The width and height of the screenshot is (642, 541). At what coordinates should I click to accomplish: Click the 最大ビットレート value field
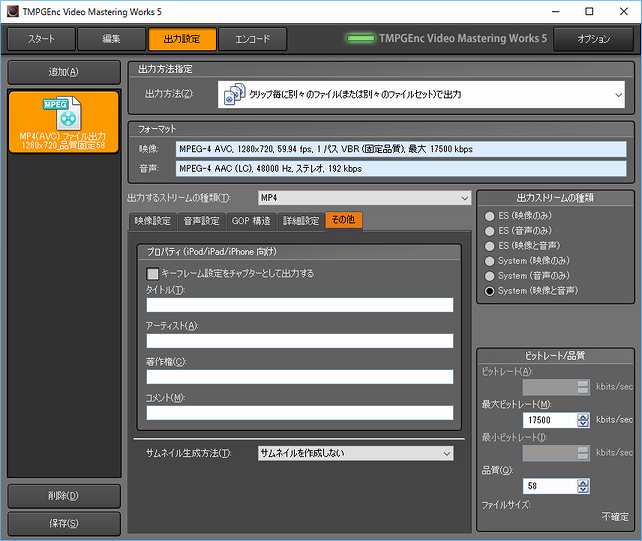tap(550, 420)
